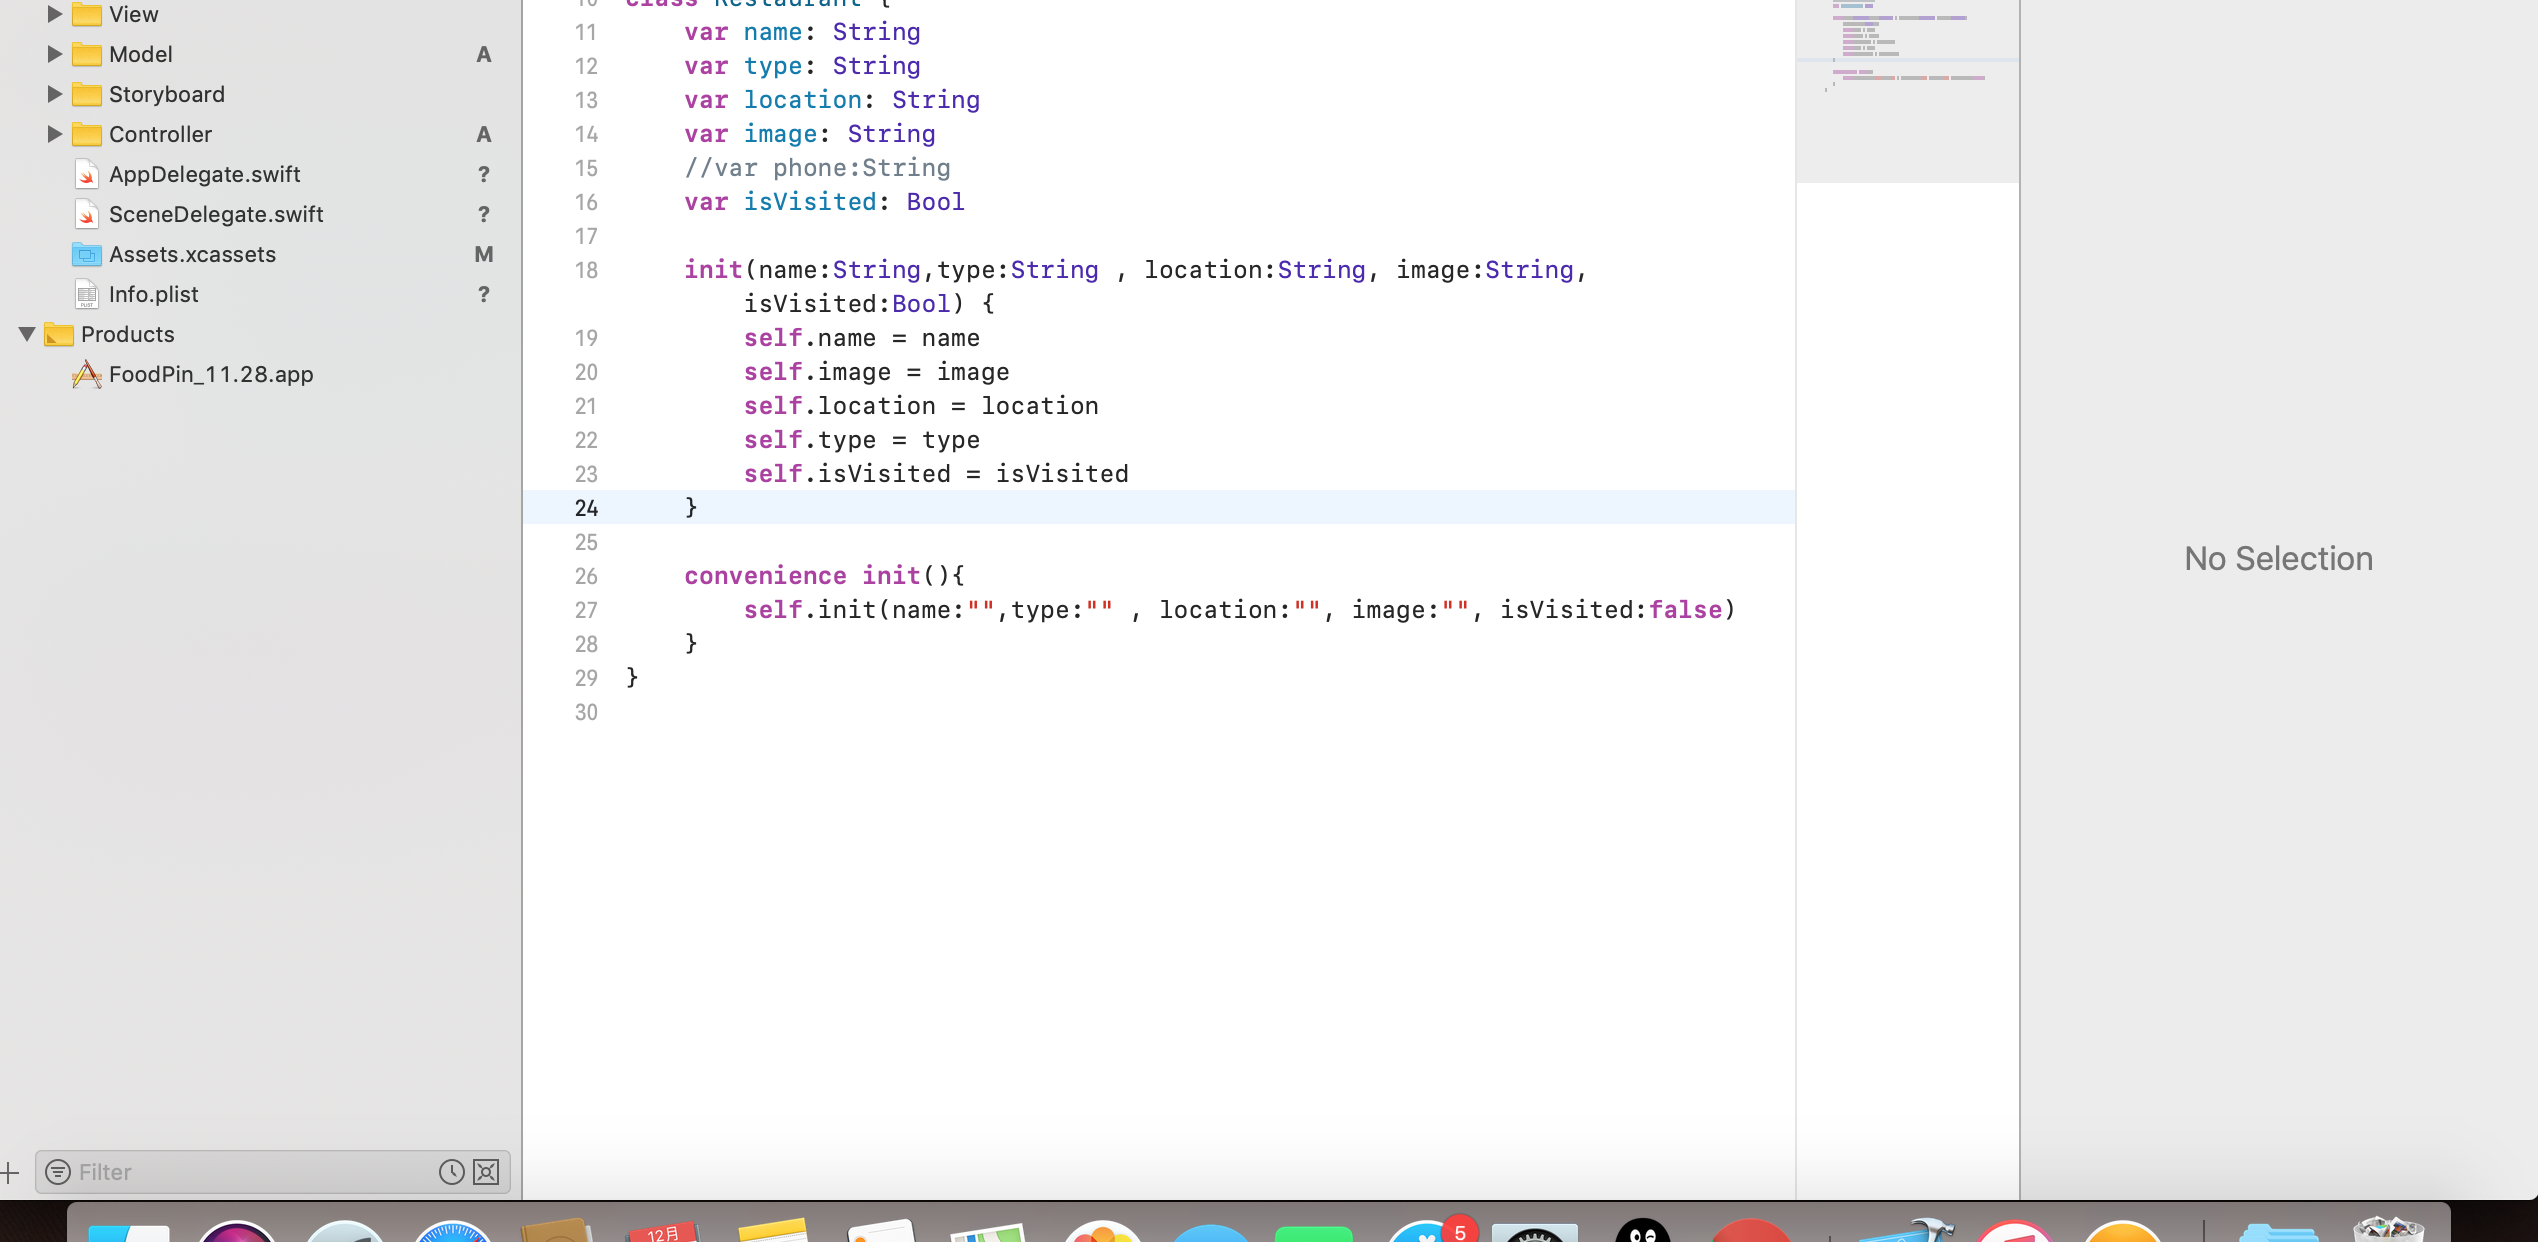Expand the Controller folder

[x=55, y=134]
